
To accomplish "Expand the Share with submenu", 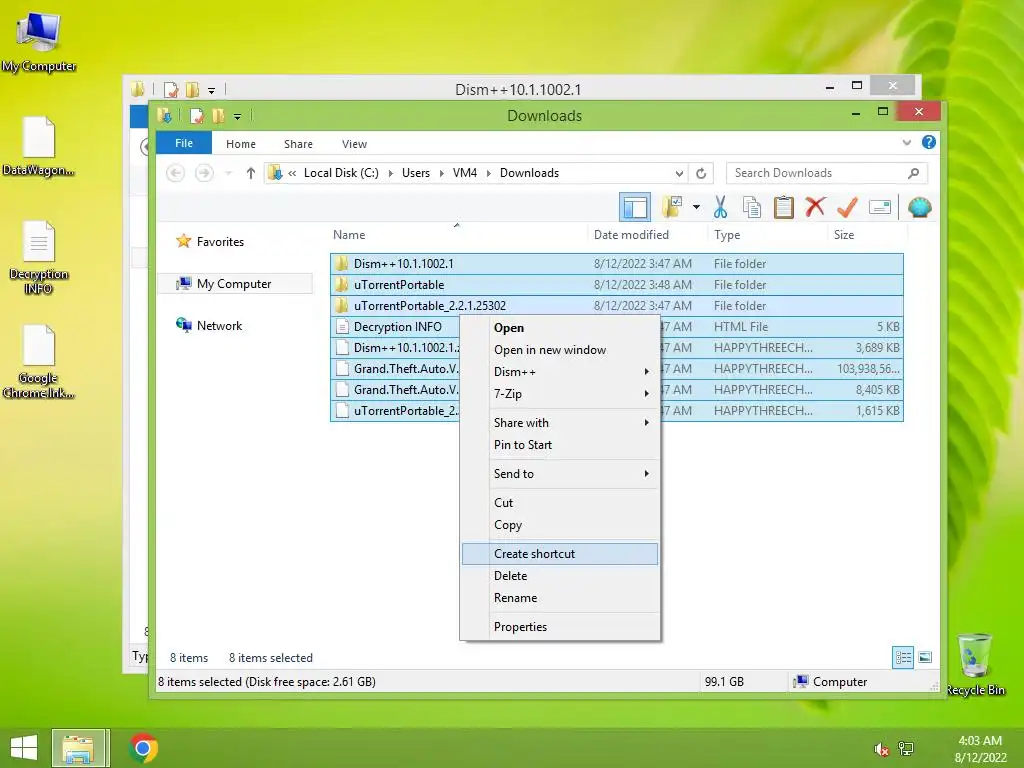I will 560,423.
